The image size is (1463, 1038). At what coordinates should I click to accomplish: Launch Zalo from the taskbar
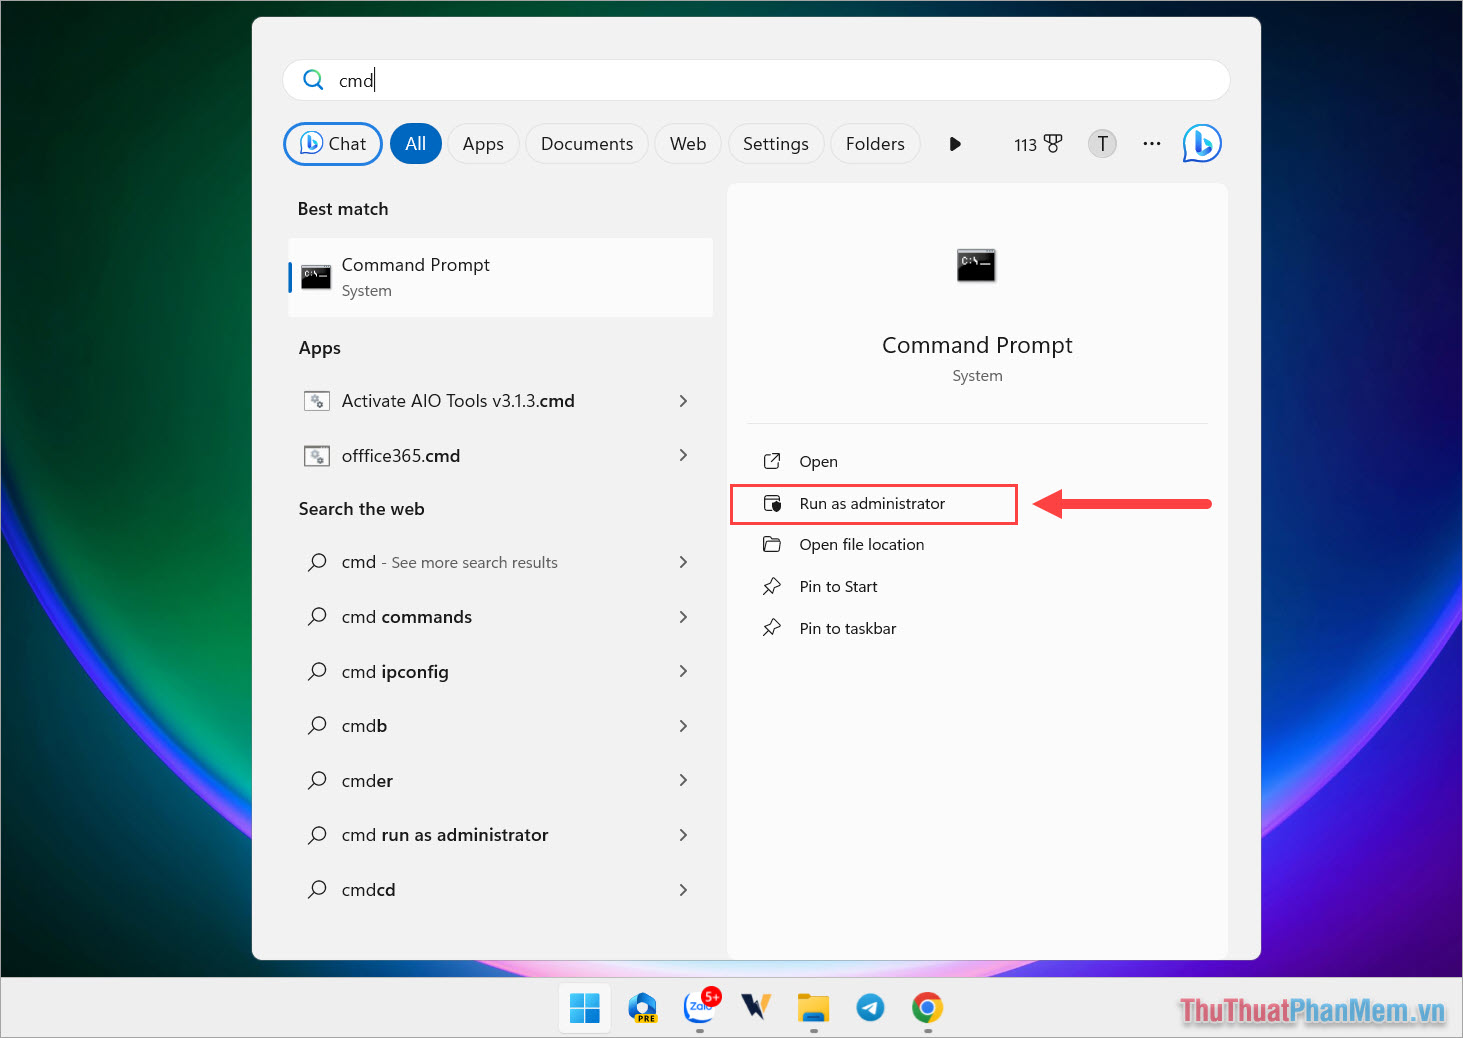[700, 1008]
